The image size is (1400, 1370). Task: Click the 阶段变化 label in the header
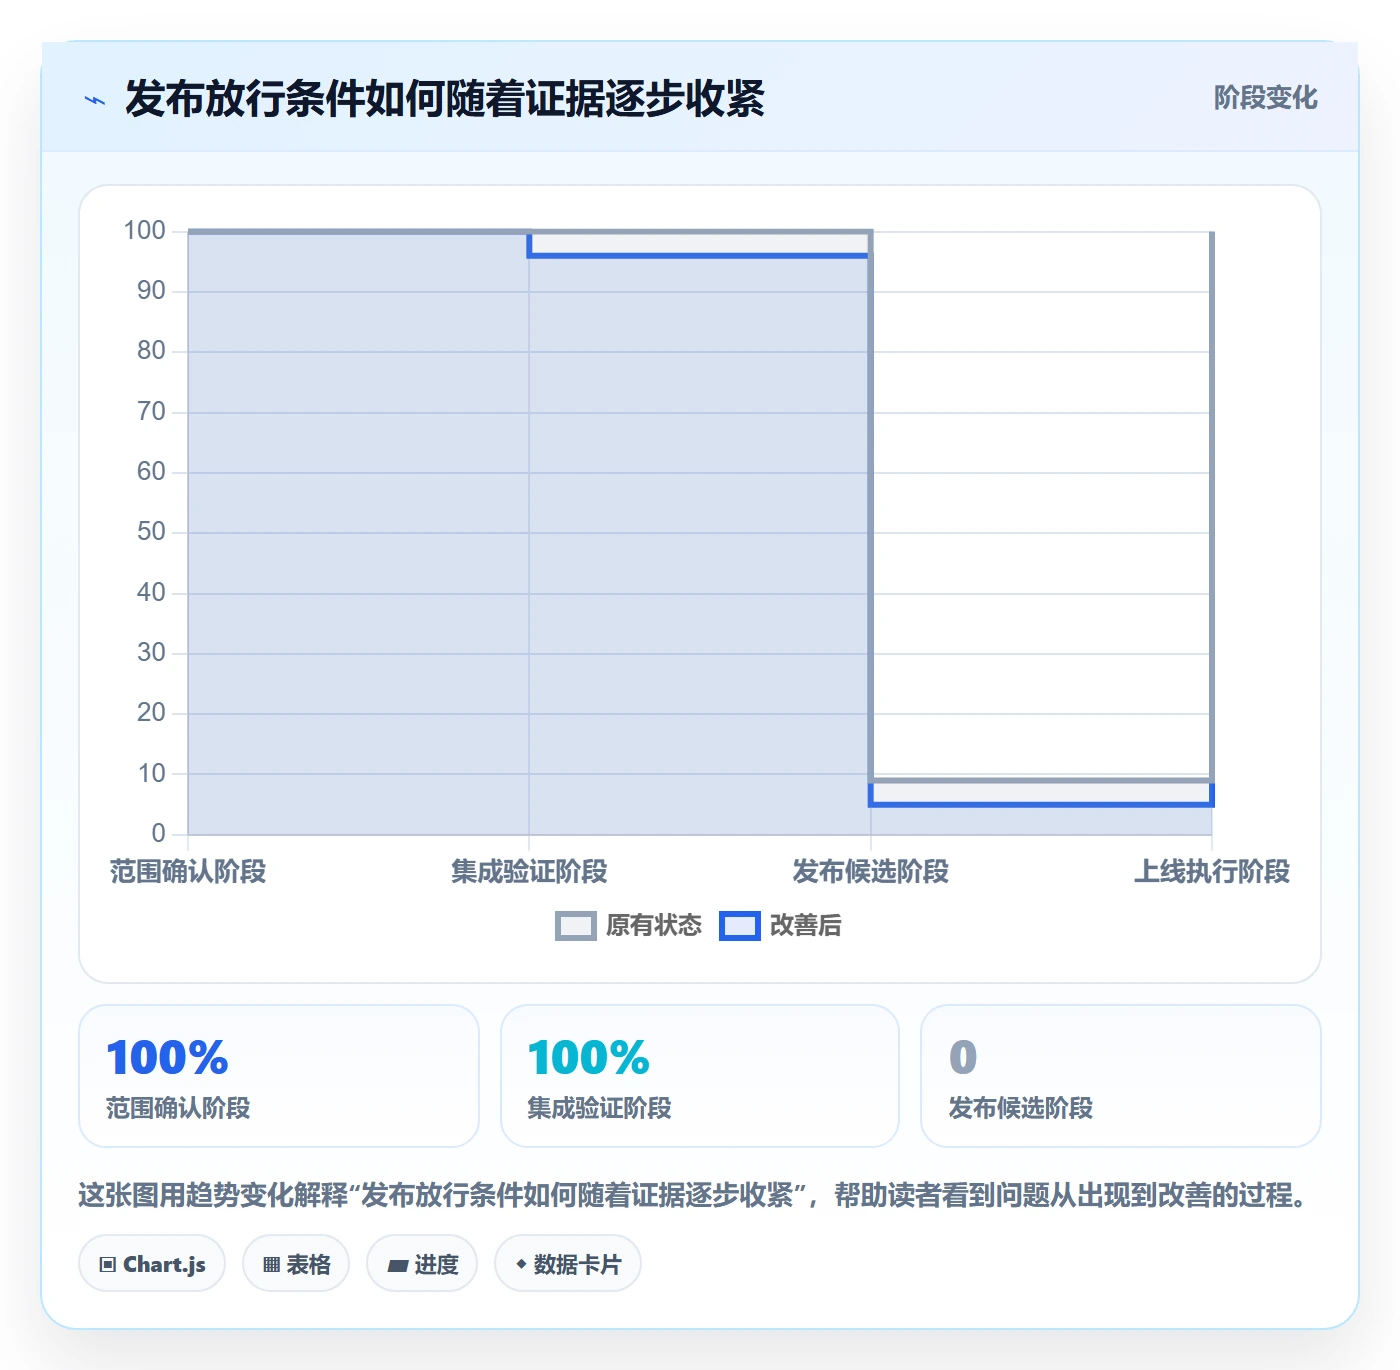[1265, 98]
